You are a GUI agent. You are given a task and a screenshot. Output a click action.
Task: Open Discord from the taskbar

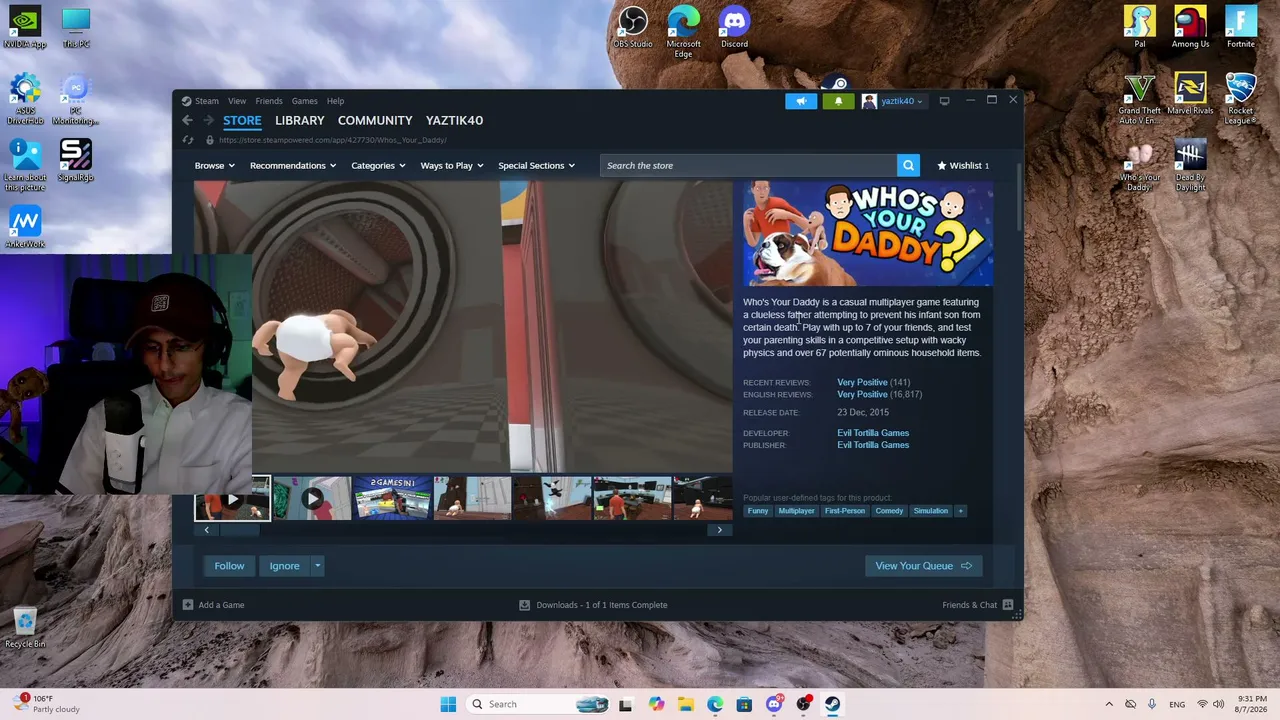774,704
